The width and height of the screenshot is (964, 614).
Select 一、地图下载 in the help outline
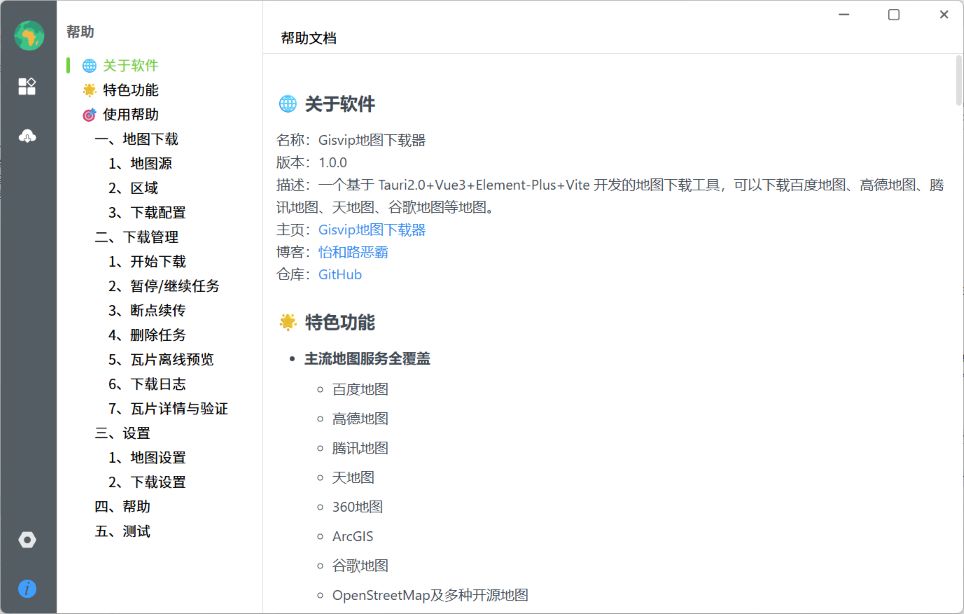(x=136, y=139)
